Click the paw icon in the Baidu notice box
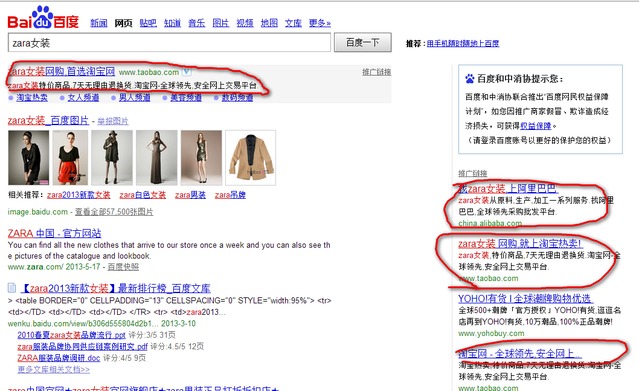The image size is (639, 391). coord(470,79)
